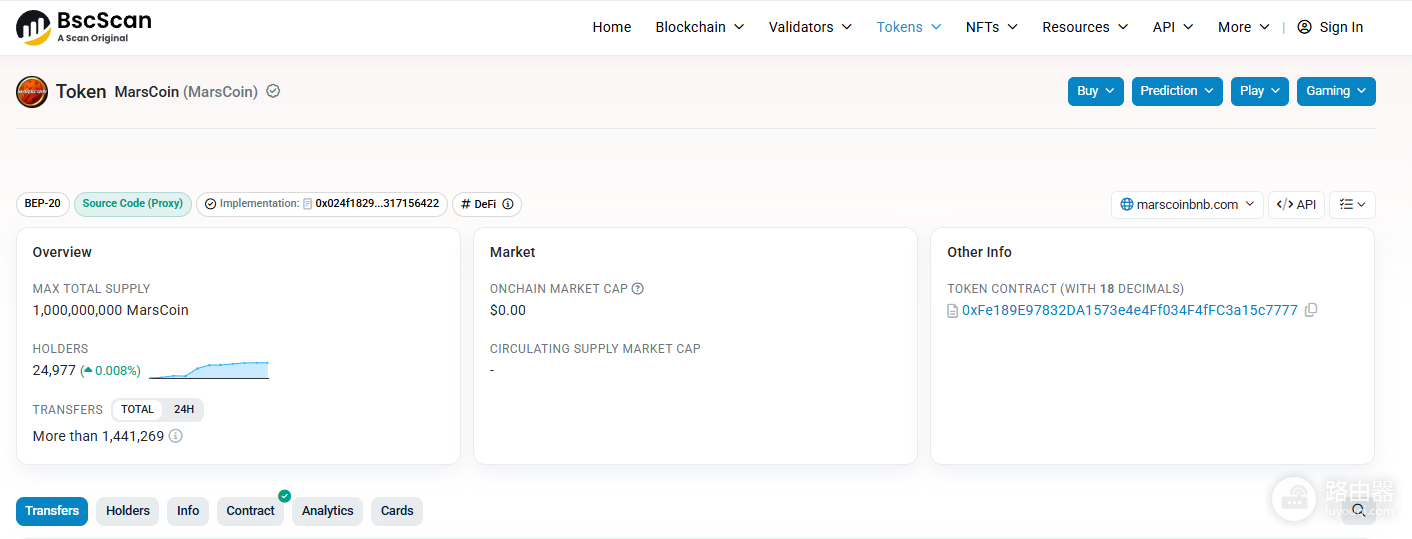Open the holders sparkline chart

(209, 370)
